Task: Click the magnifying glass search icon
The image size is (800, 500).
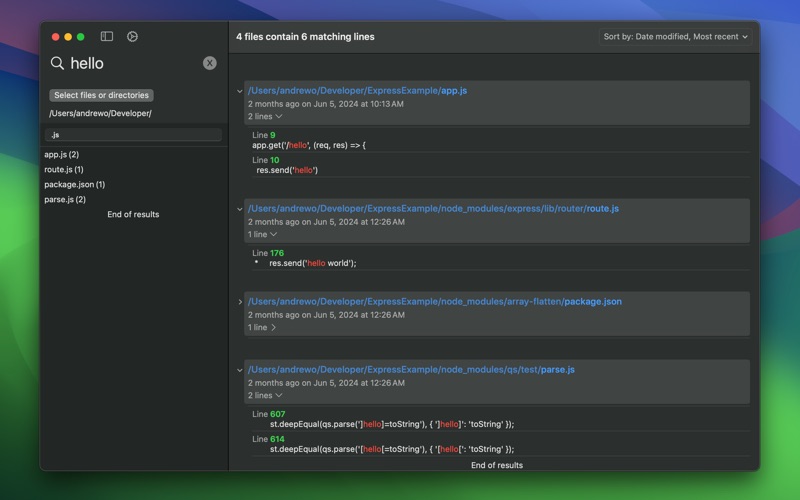Action: coord(57,63)
